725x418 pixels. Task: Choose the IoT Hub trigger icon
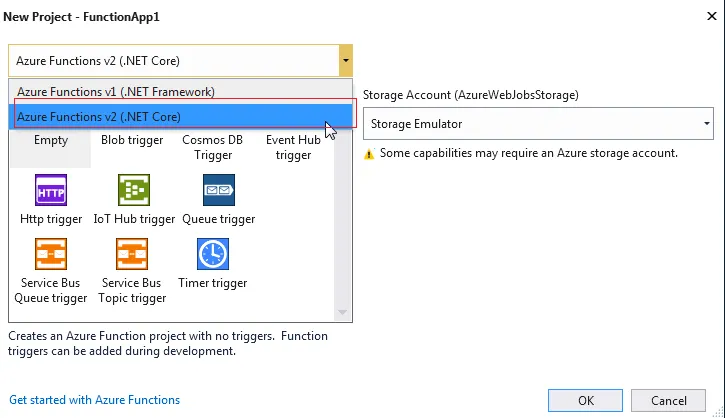(x=134, y=190)
